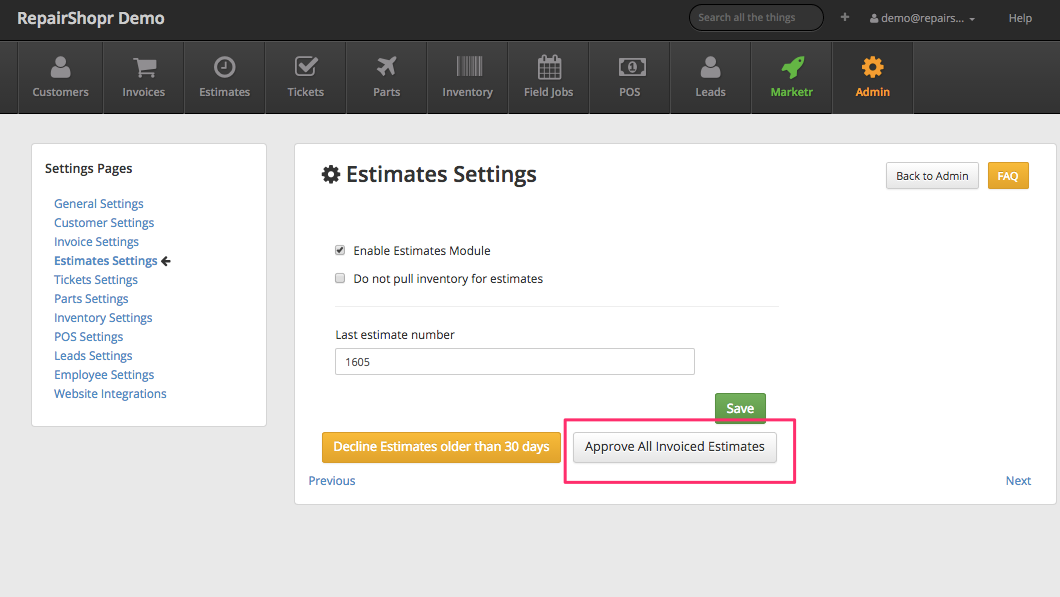Uncheck Enable Estimates Module checkbox
1060x597 pixels.
340,250
